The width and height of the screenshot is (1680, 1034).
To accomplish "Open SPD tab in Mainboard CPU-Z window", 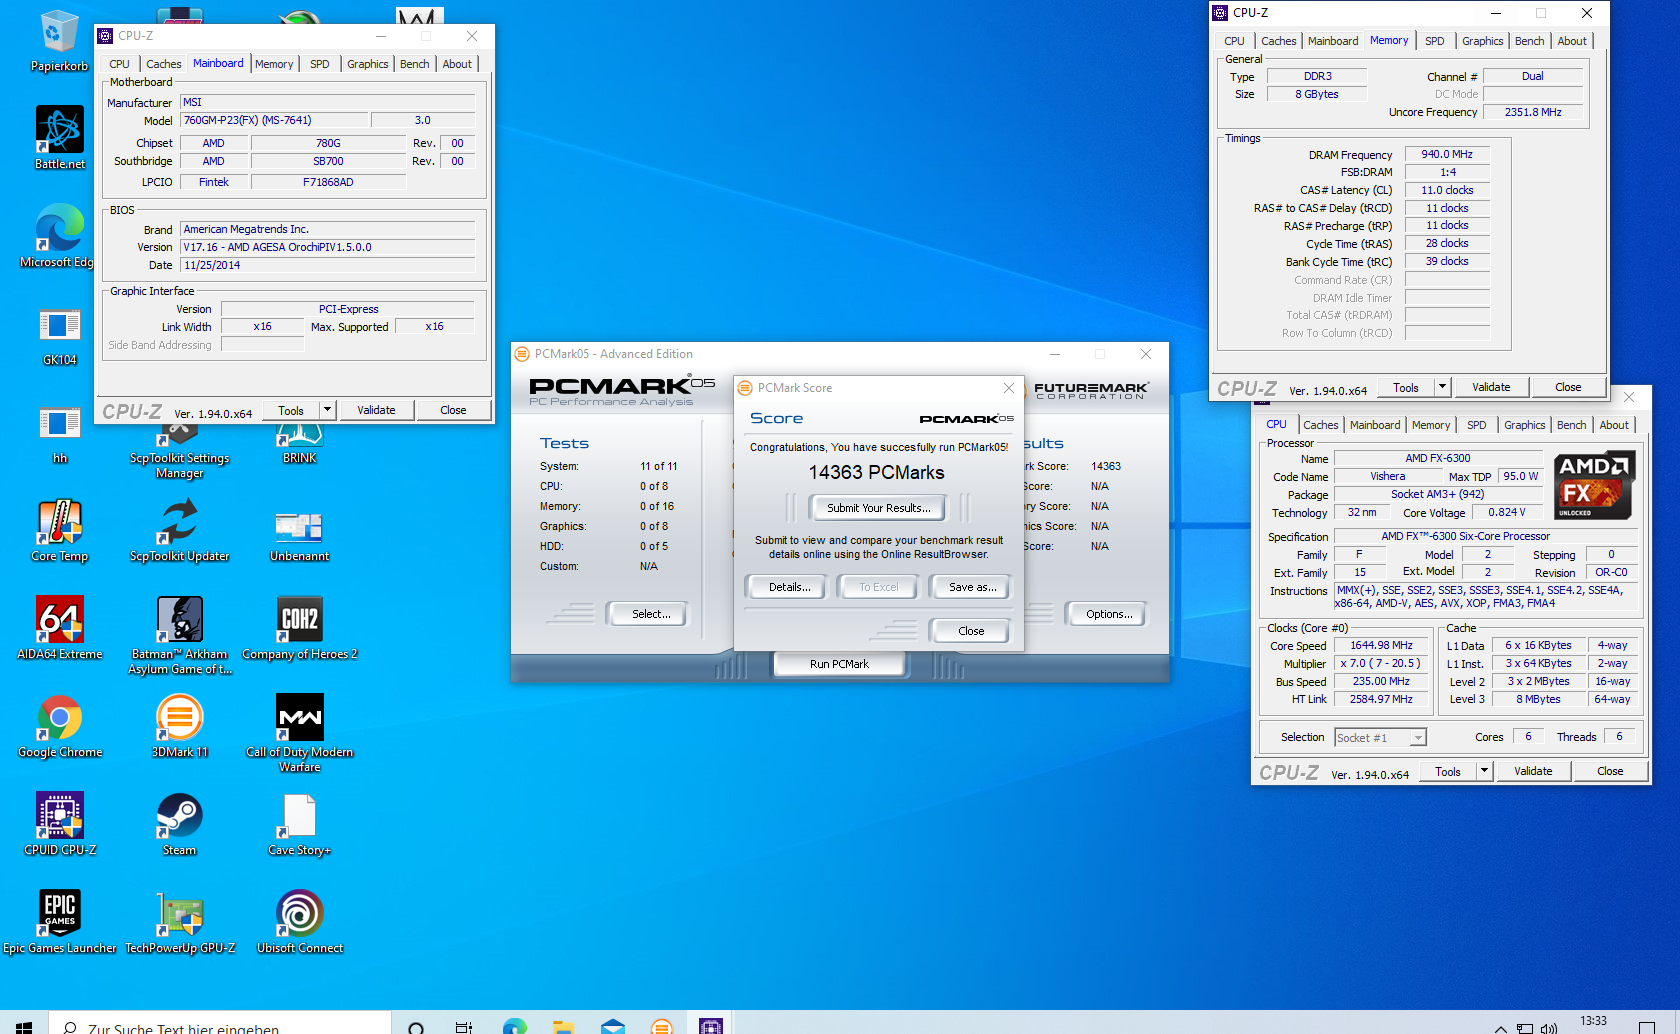I will tap(319, 64).
